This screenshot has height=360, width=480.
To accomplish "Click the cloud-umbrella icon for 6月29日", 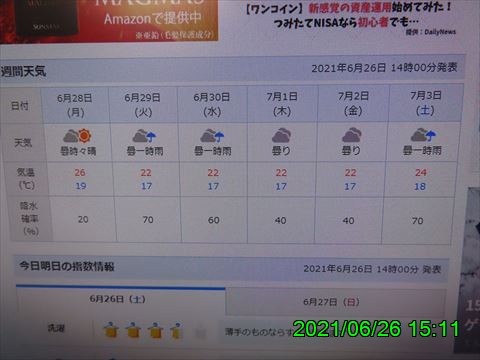I will 144,136.
